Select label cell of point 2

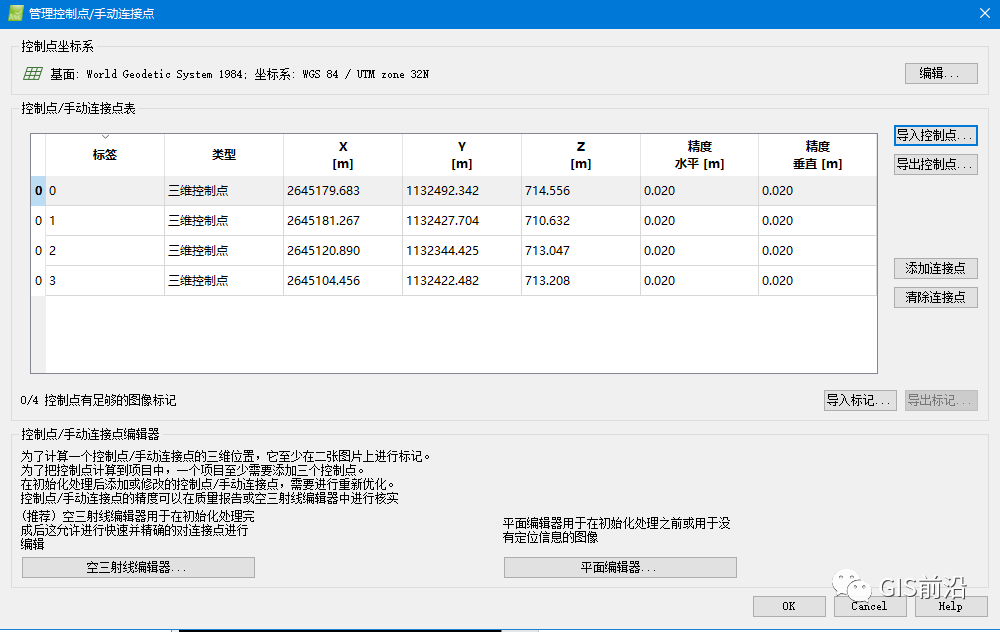[105, 251]
